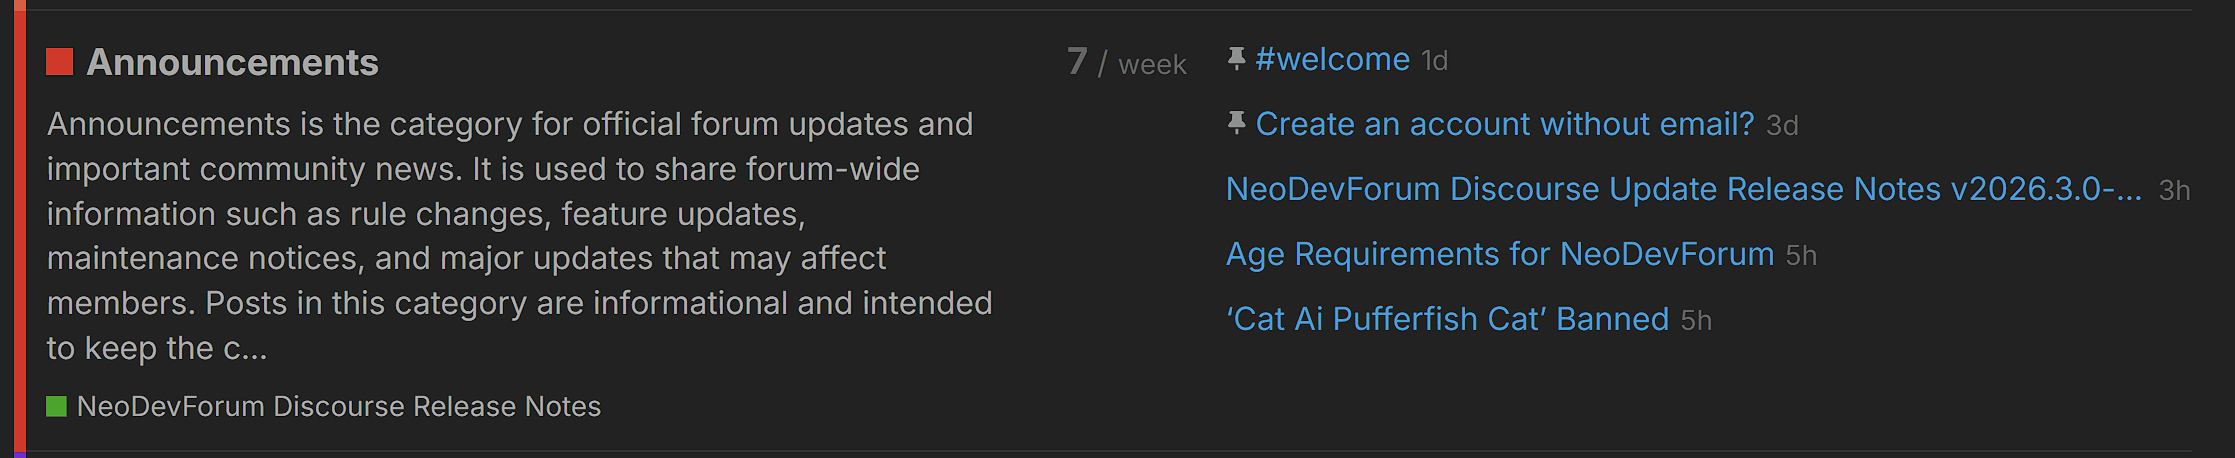Screen dimensions: 2235x458
Task: Go to NeoDevForum Discourse Release Notes subcategory
Action: 338,406
